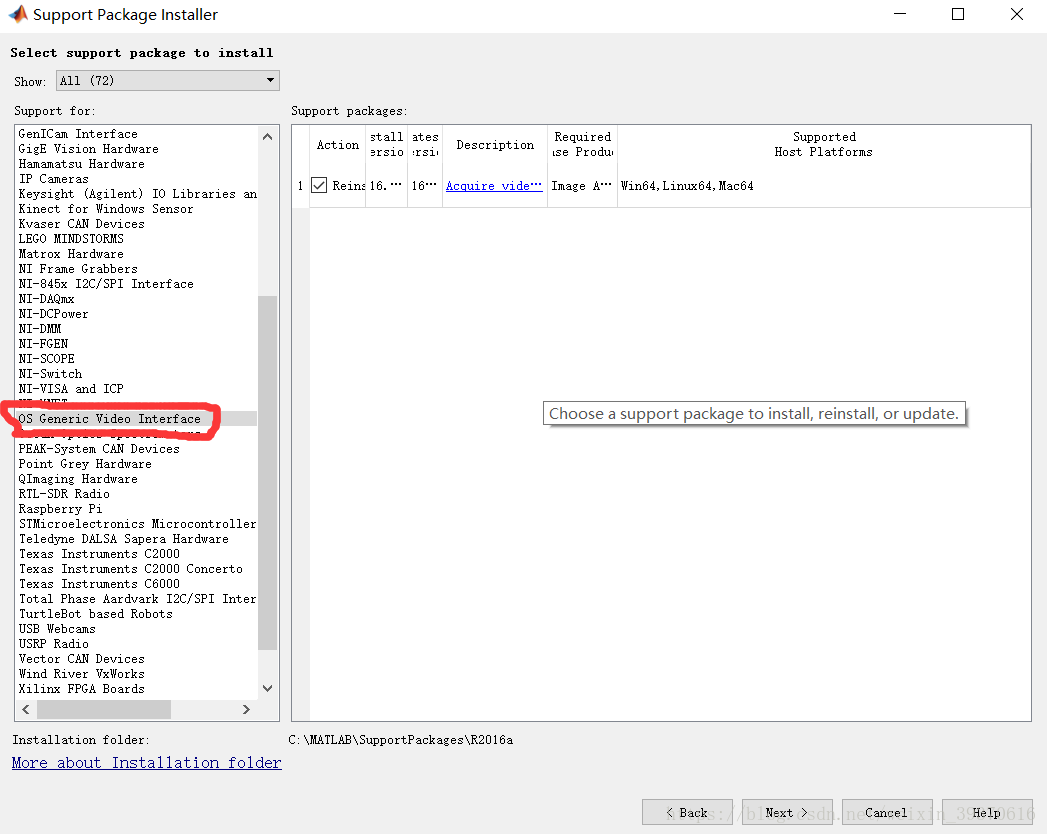Toggle the Reinstall action checkbox in row 1
The image size is (1047, 834).
click(319, 186)
